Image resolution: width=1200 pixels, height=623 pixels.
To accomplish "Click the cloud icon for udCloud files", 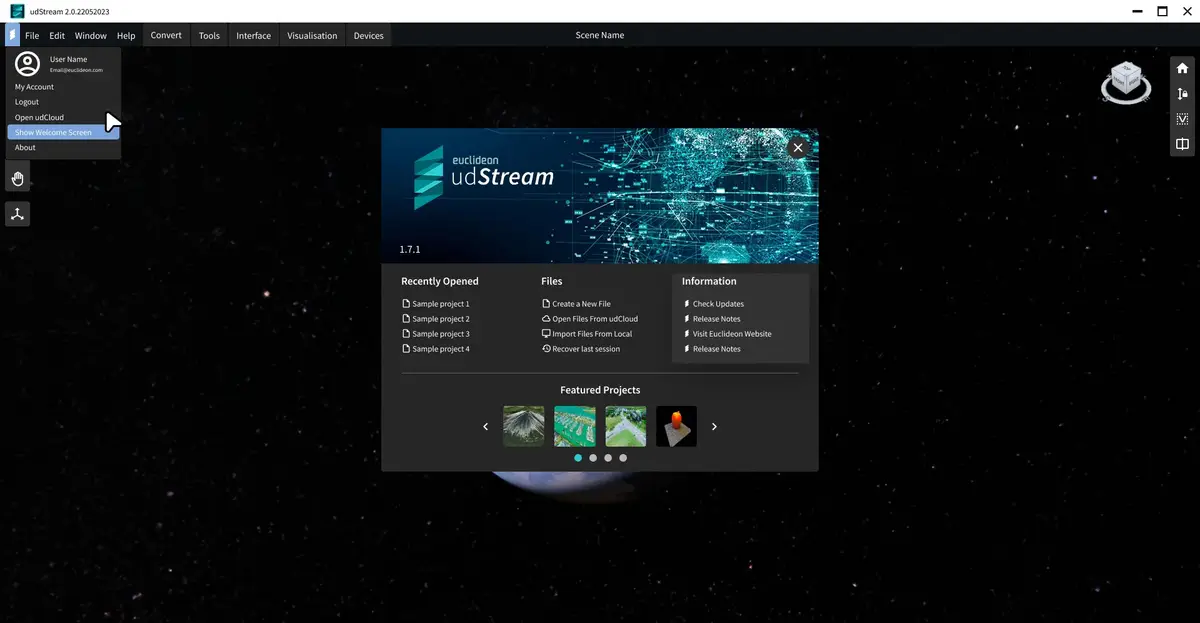I will coord(546,319).
